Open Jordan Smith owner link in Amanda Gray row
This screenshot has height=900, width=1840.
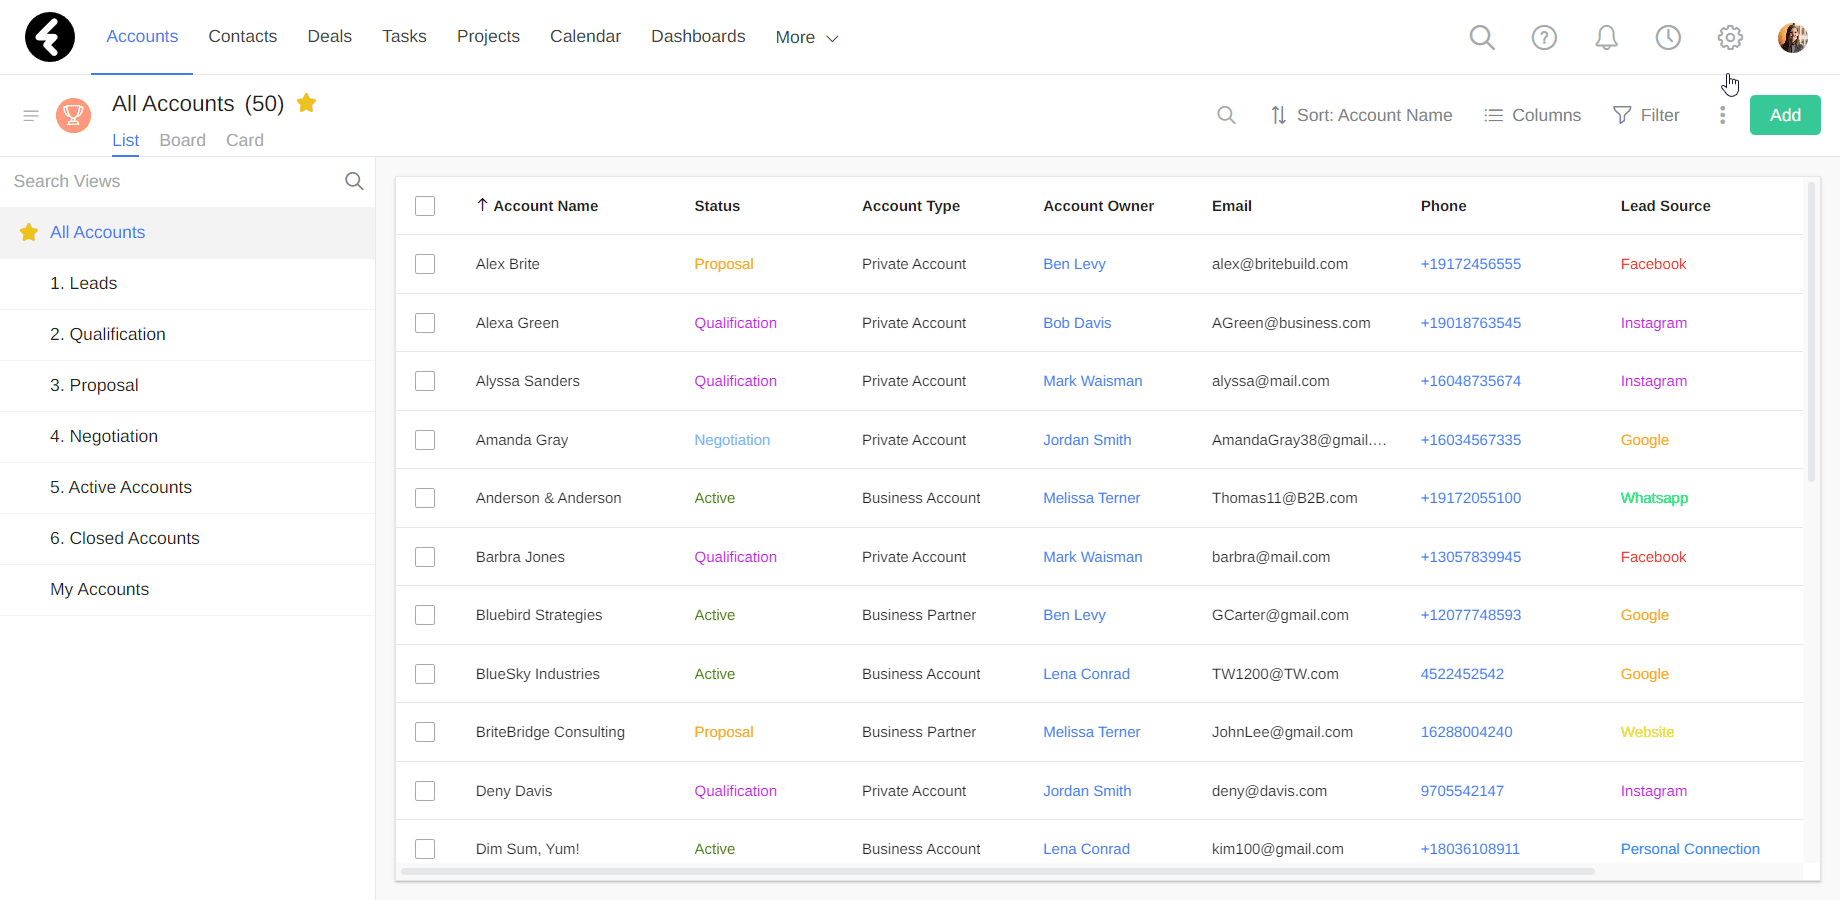[1087, 440]
